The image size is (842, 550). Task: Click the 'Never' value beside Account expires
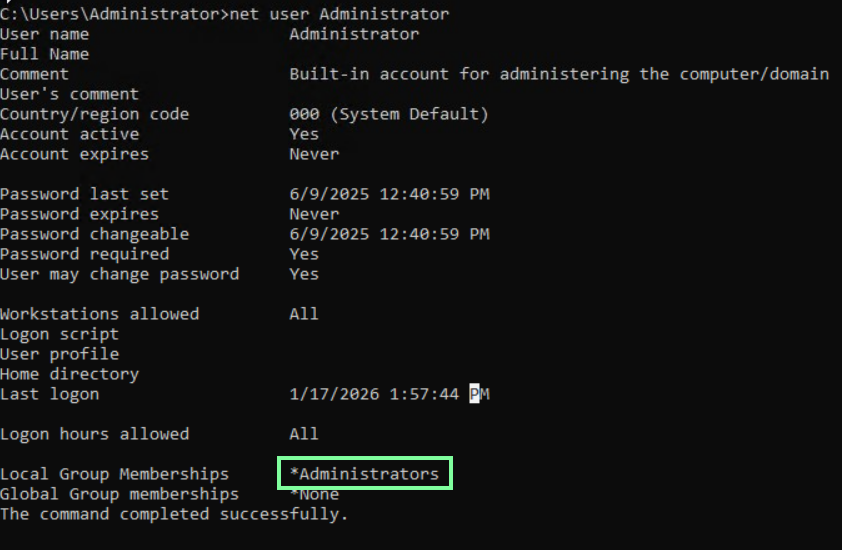pyautogui.click(x=314, y=154)
